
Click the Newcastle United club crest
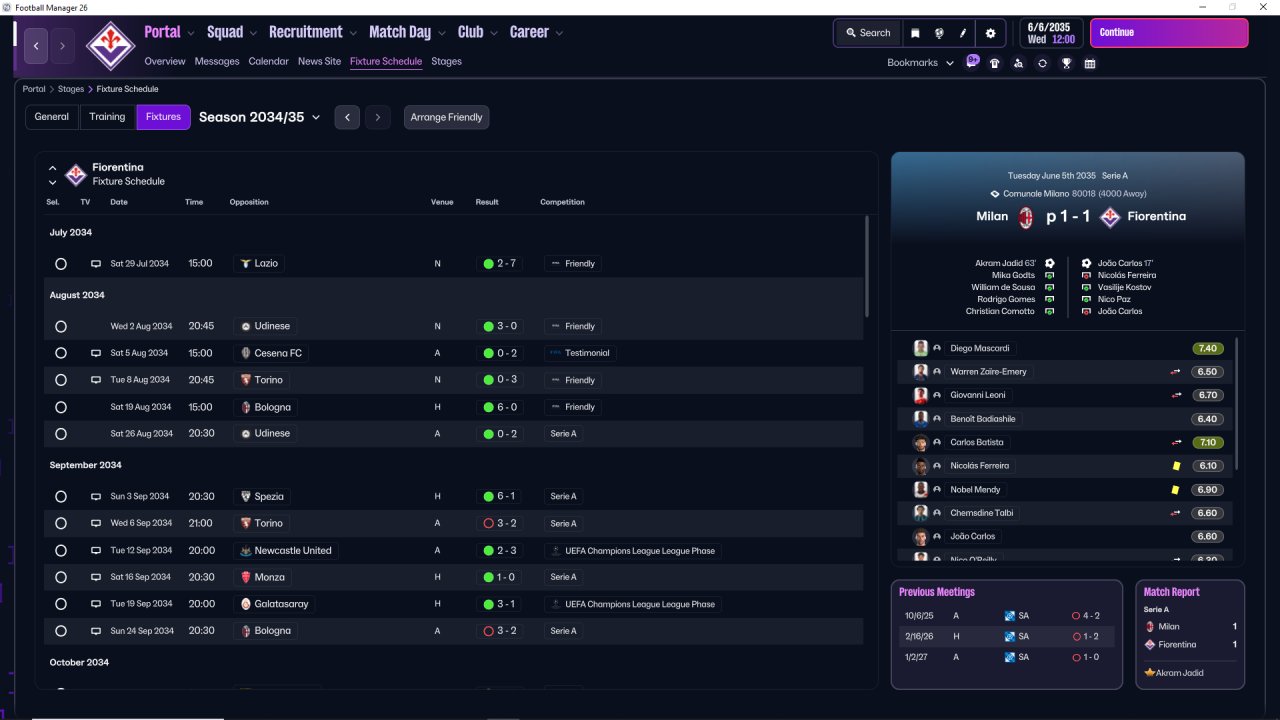pos(245,551)
